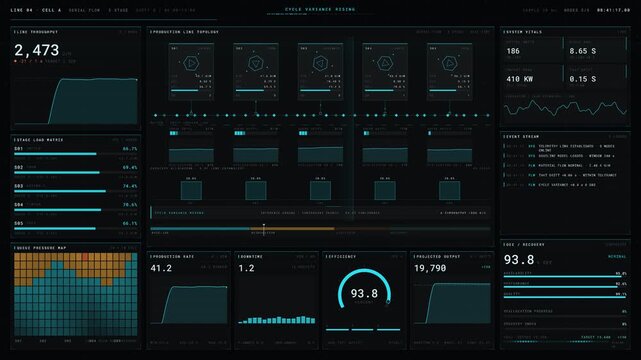Select the Queue Pressure Map panel title
This screenshot has width=641, height=360.
pos(40,248)
